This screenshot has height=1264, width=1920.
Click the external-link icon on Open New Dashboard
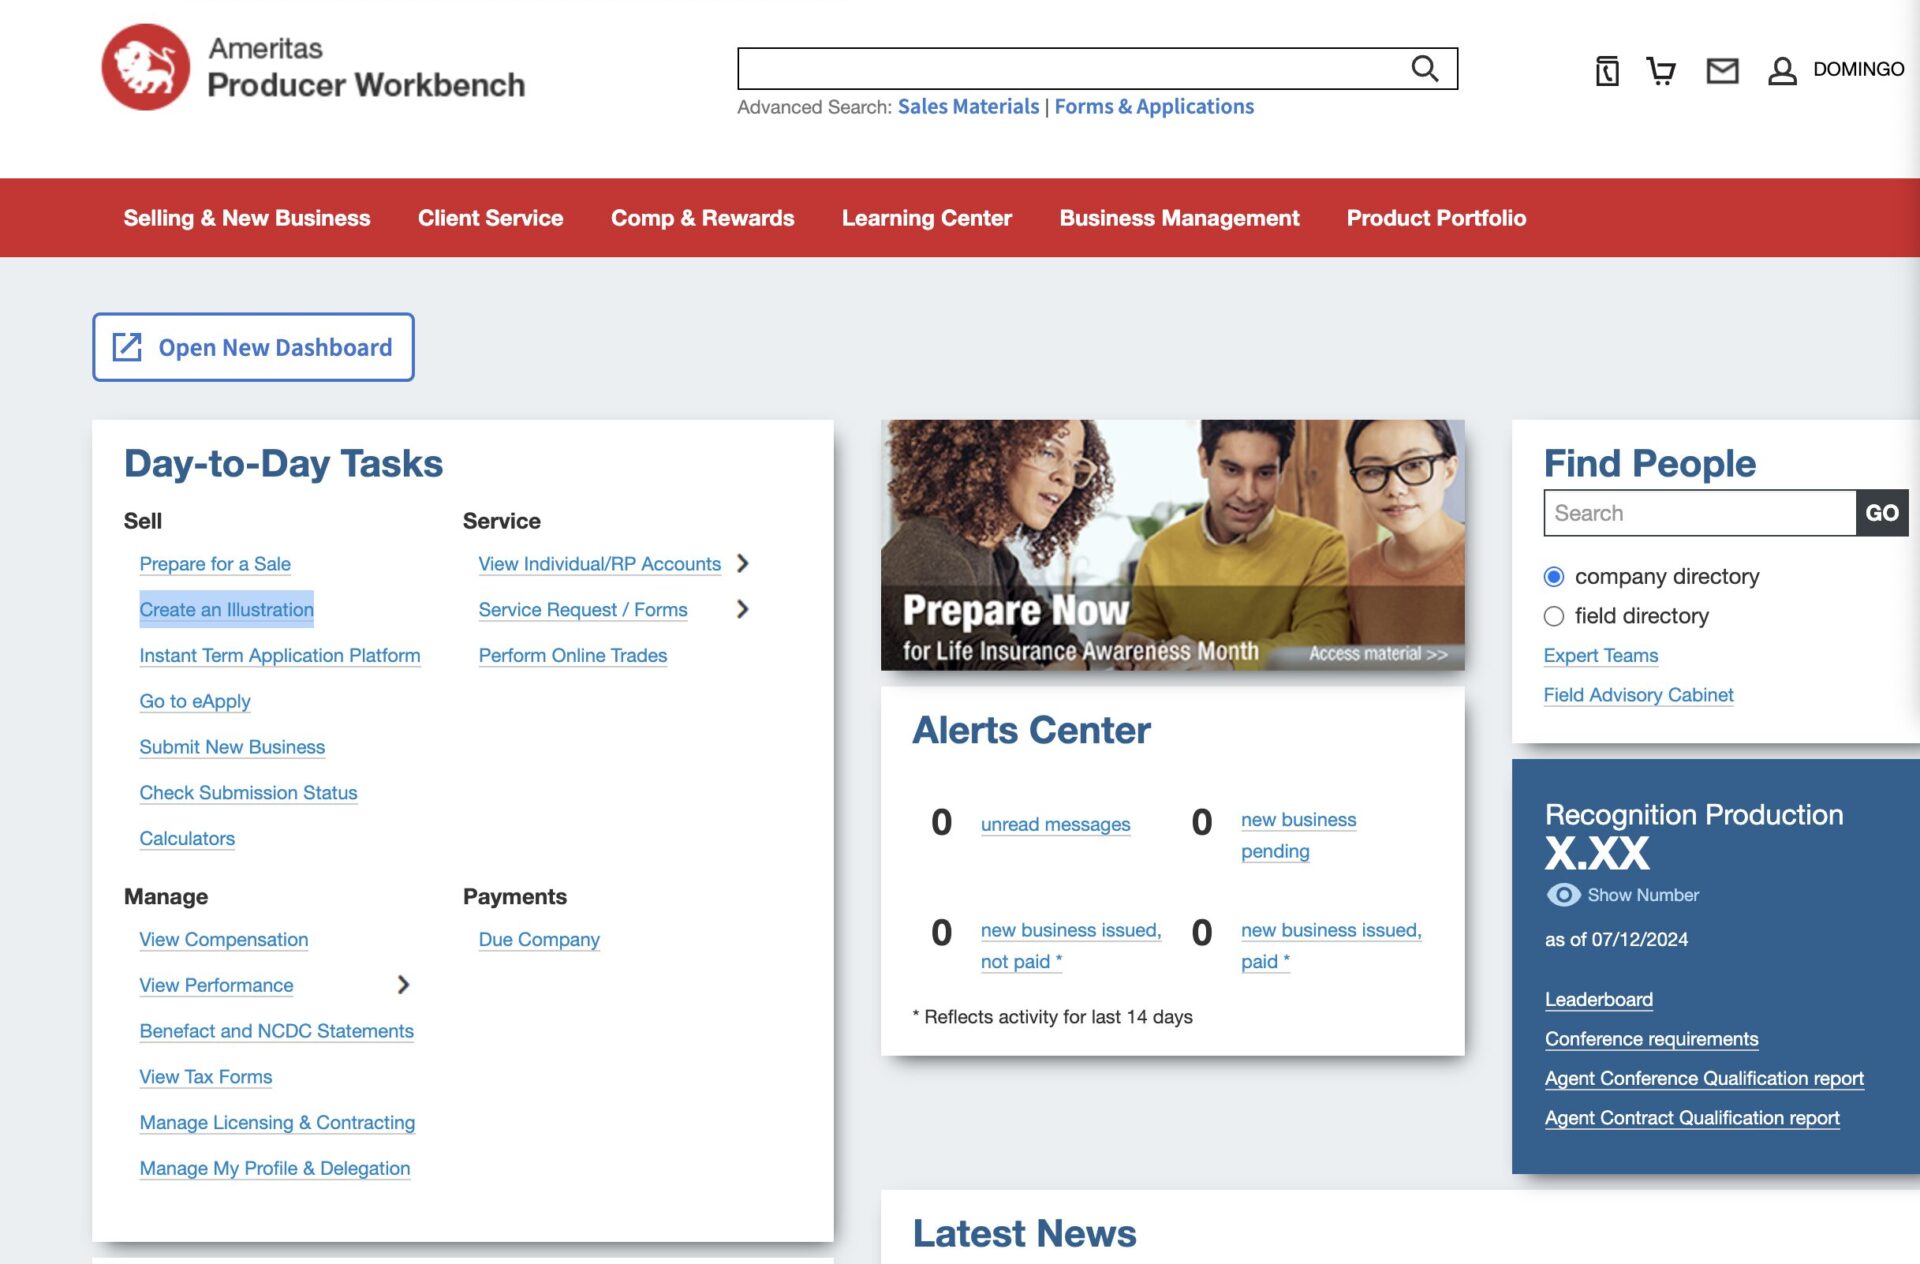click(127, 346)
